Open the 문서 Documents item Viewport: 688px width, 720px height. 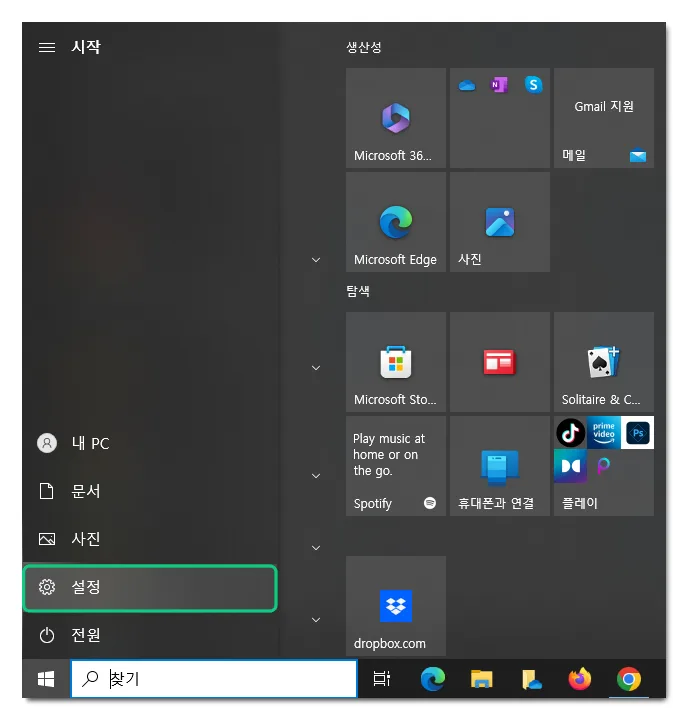149,491
